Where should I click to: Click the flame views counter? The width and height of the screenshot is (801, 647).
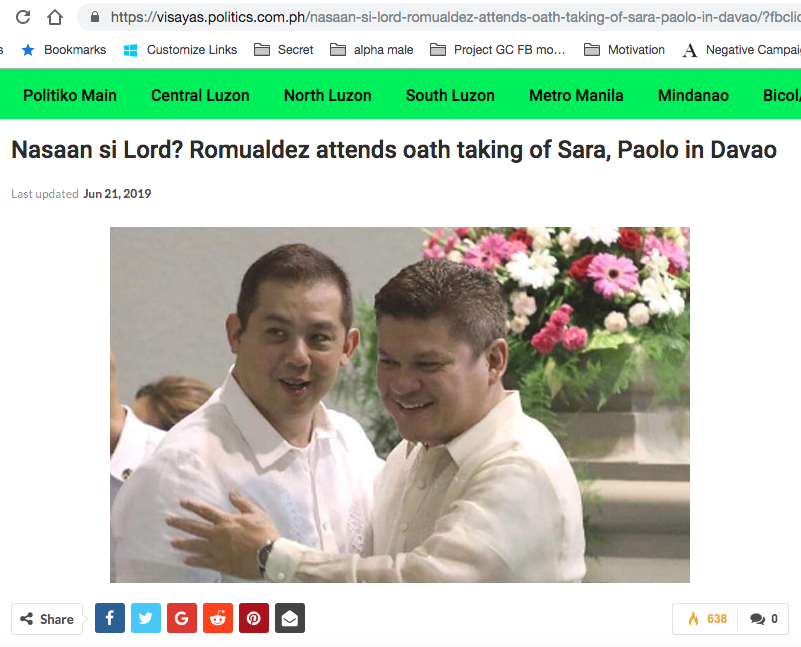pos(707,619)
